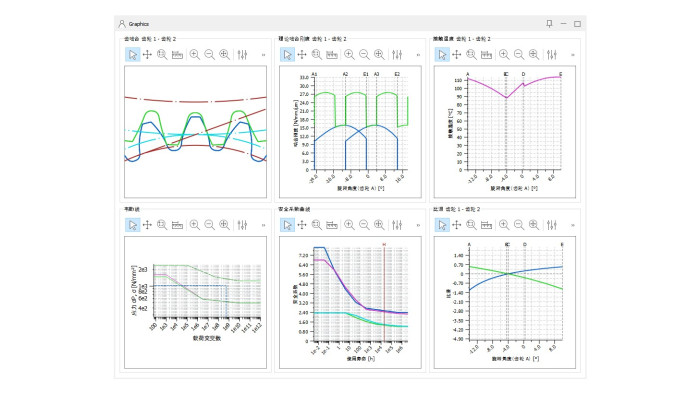Image resolution: width=700 pixels, height=393 pixels.
Task: Expand toolbar overflow in load cycles S-N panel
Action: pyautogui.click(x=263, y=225)
